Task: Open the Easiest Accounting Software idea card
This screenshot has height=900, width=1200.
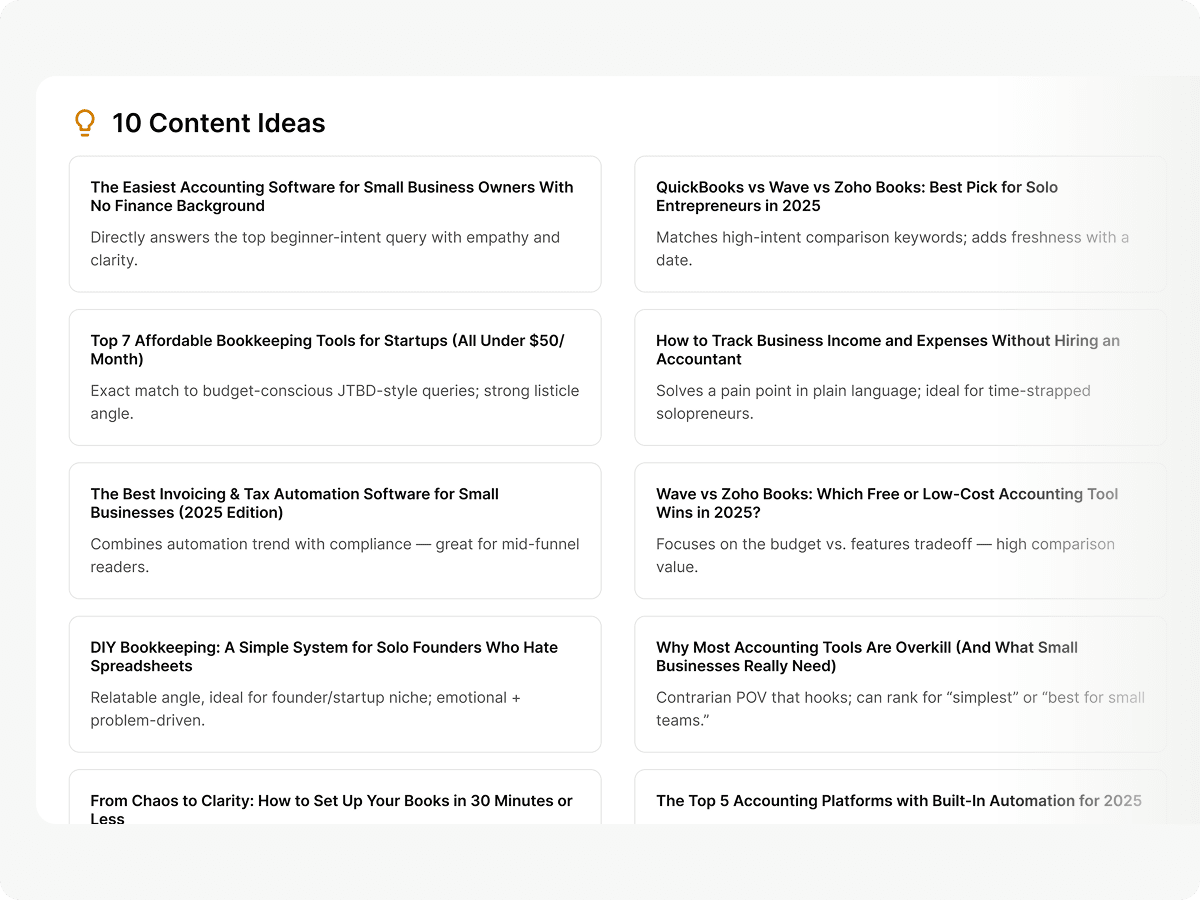Action: tap(332, 196)
